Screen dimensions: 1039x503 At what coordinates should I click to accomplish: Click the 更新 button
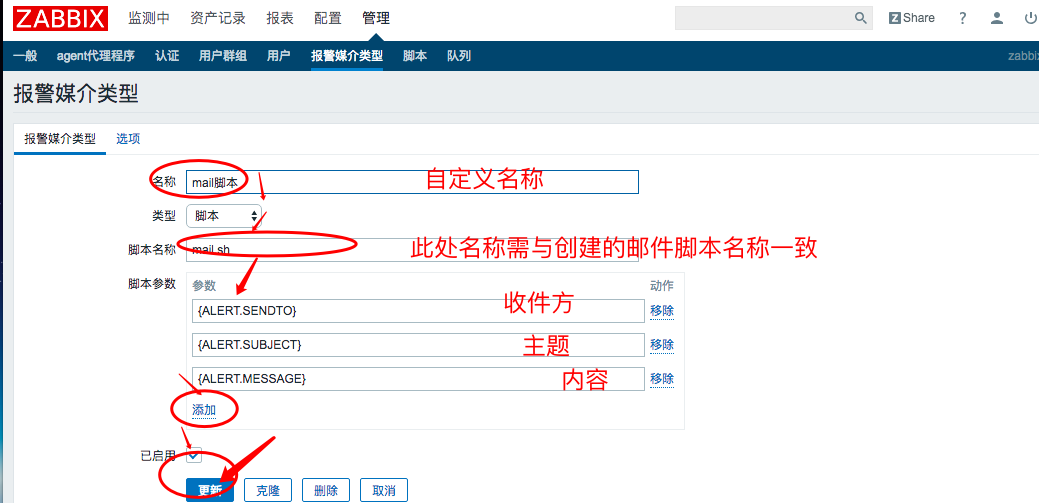point(210,490)
